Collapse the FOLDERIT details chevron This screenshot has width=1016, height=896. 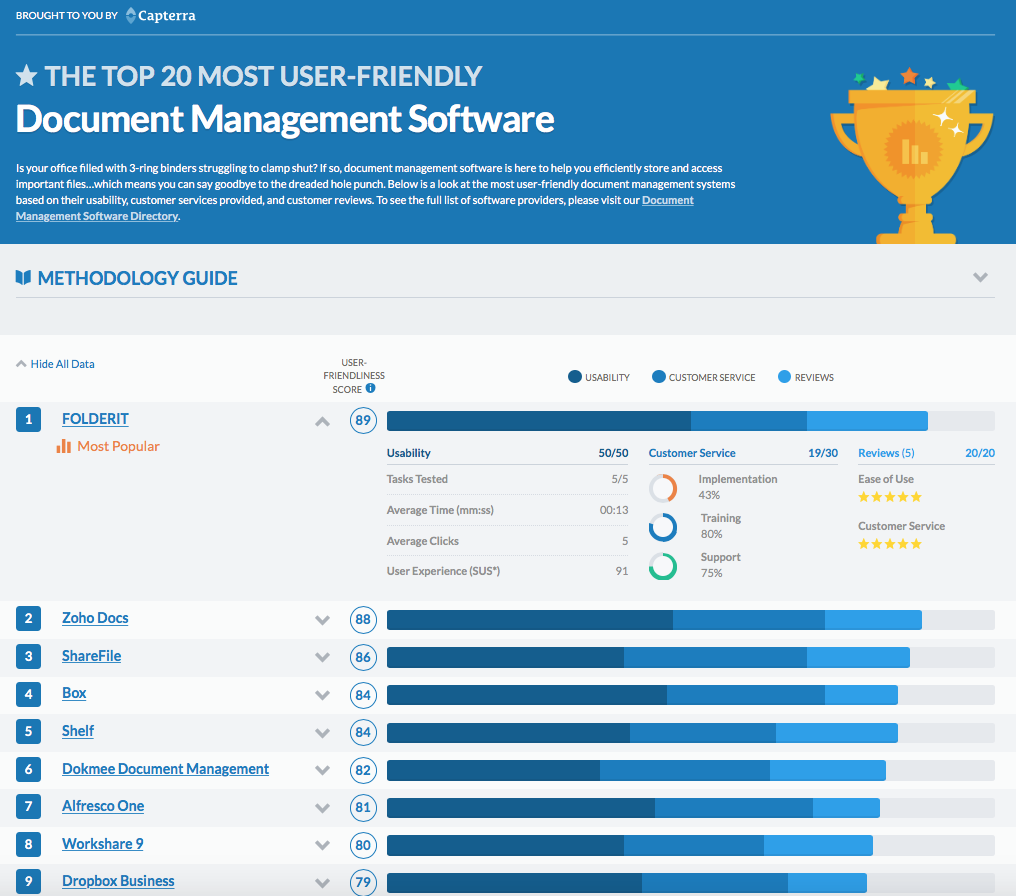323,422
